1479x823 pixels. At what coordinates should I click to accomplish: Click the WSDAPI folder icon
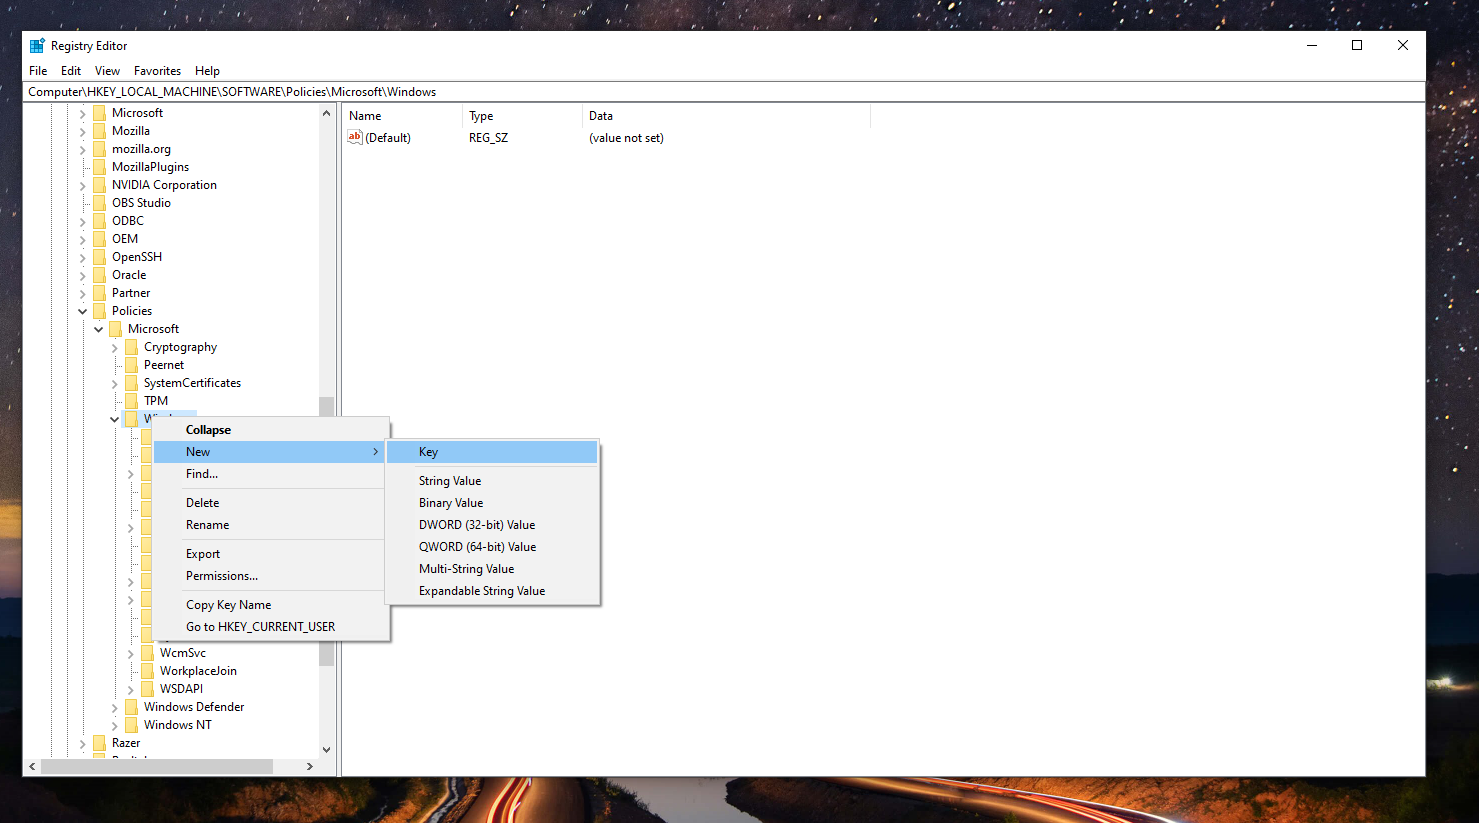(147, 689)
